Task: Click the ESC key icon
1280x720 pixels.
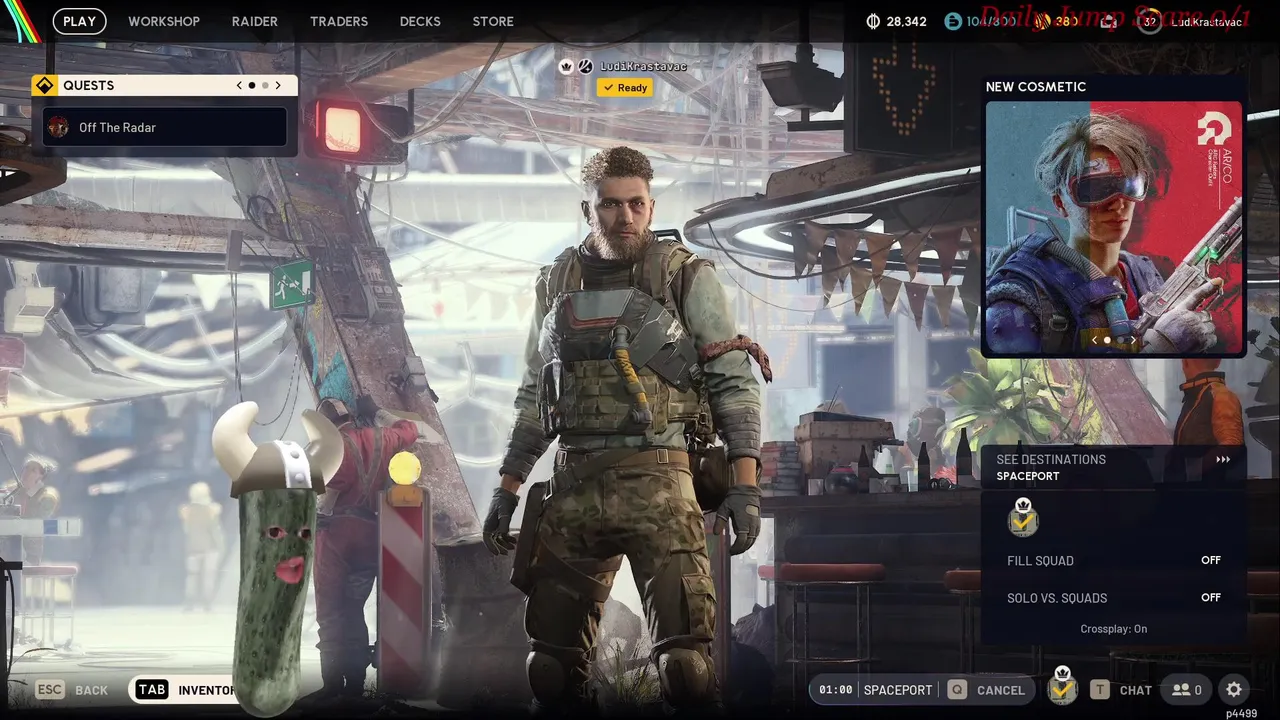Action: point(51,690)
